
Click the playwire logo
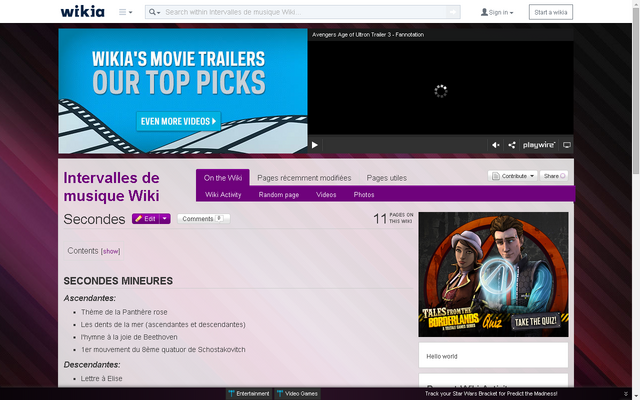[539, 145]
